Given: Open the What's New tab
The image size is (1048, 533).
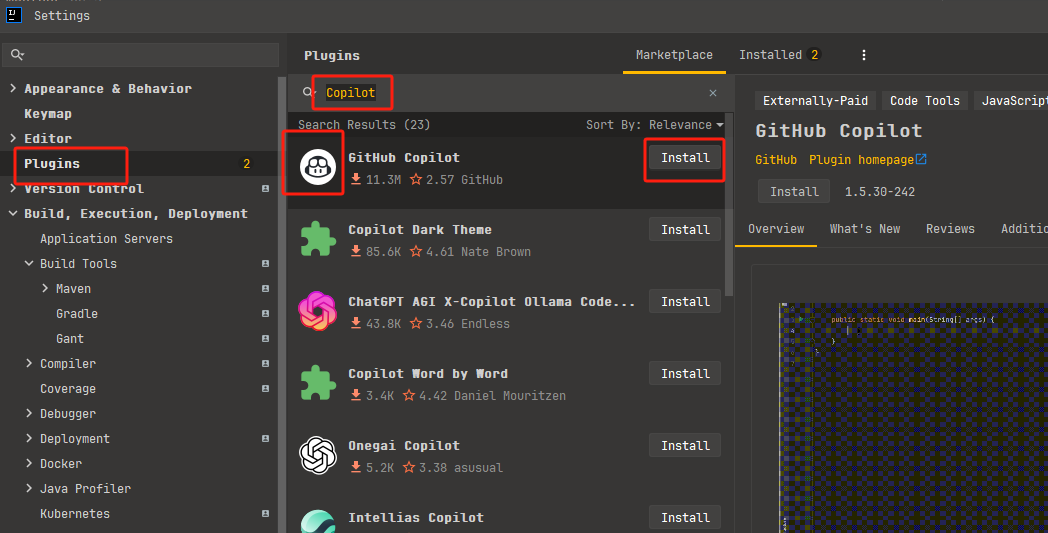Looking at the screenshot, I should (x=865, y=229).
